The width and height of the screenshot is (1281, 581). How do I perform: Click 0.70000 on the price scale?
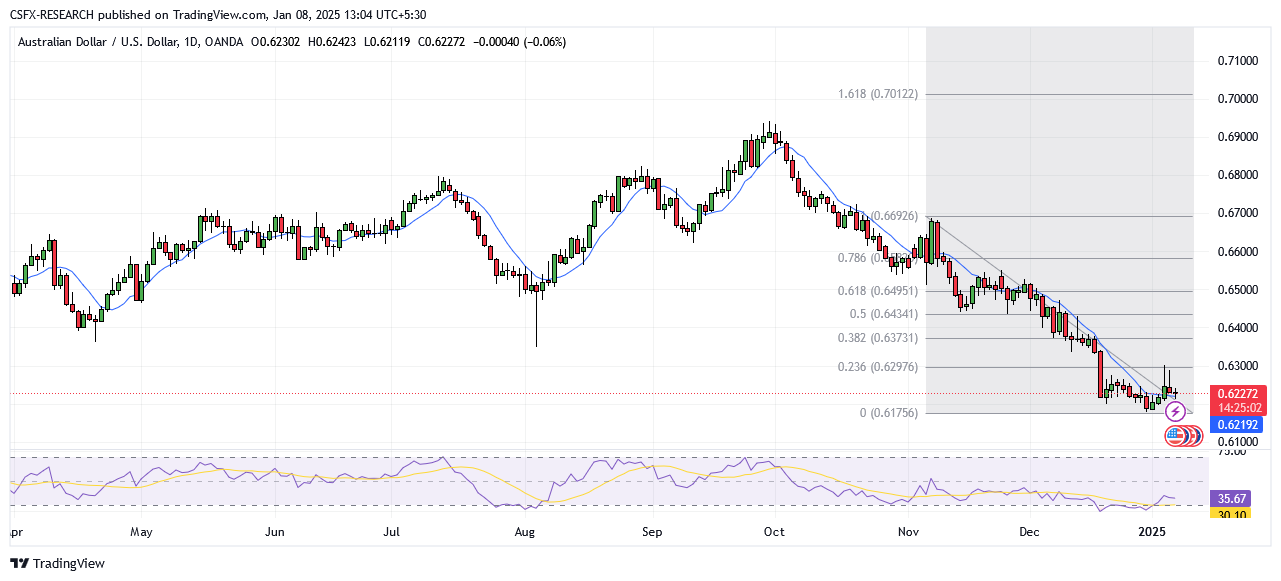(x=1239, y=99)
